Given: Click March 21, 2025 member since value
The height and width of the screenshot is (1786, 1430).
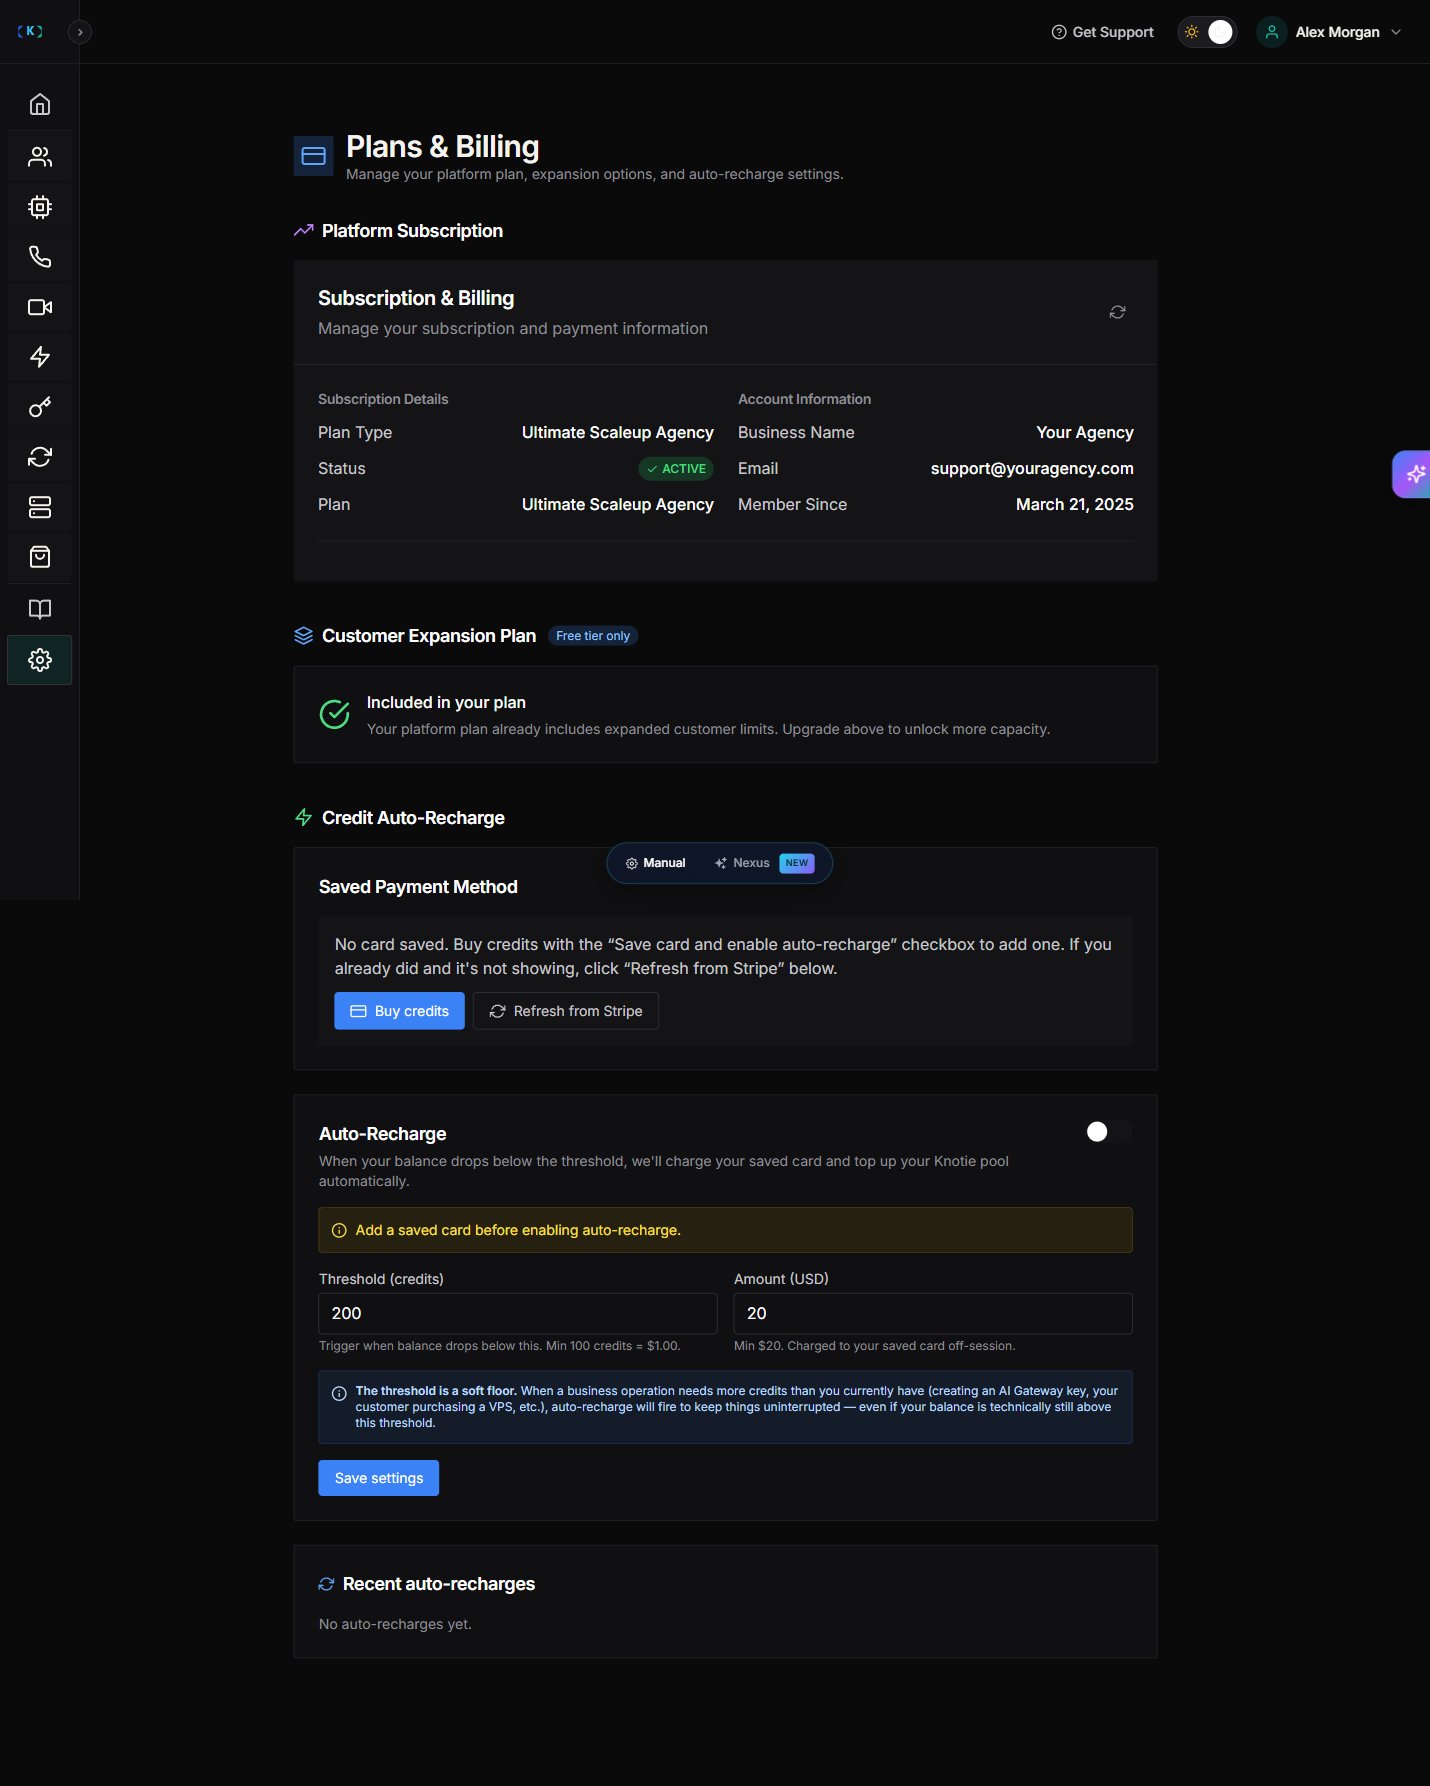Looking at the screenshot, I should [x=1075, y=505].
